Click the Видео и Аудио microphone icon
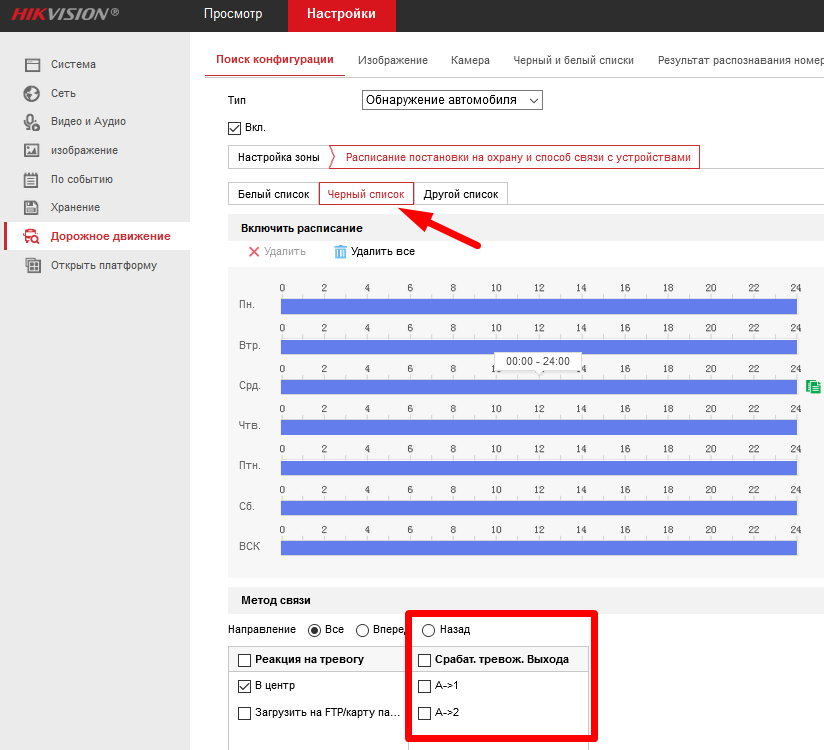The width and height of the screenshot is (824, 750). point(32,122)
